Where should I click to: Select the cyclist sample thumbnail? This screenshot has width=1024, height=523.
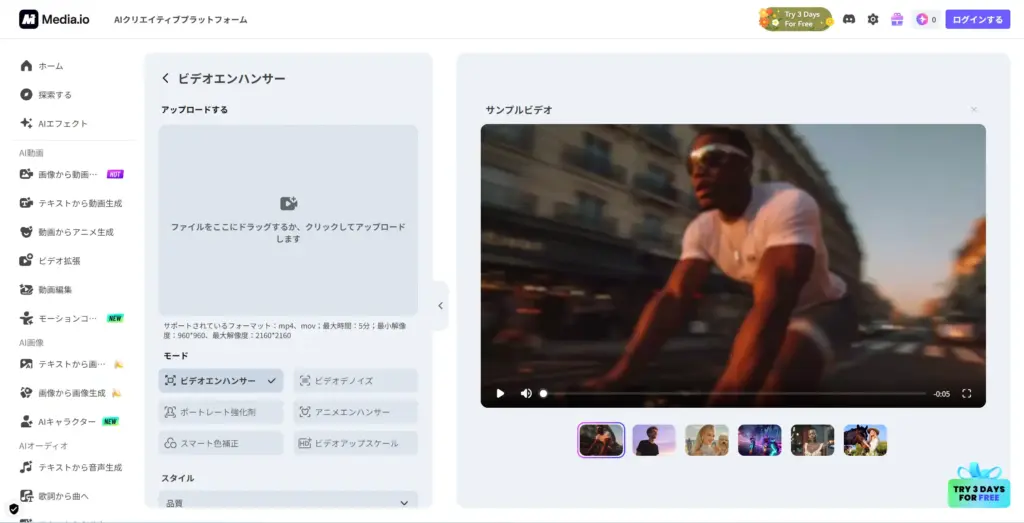coord(601,440)
